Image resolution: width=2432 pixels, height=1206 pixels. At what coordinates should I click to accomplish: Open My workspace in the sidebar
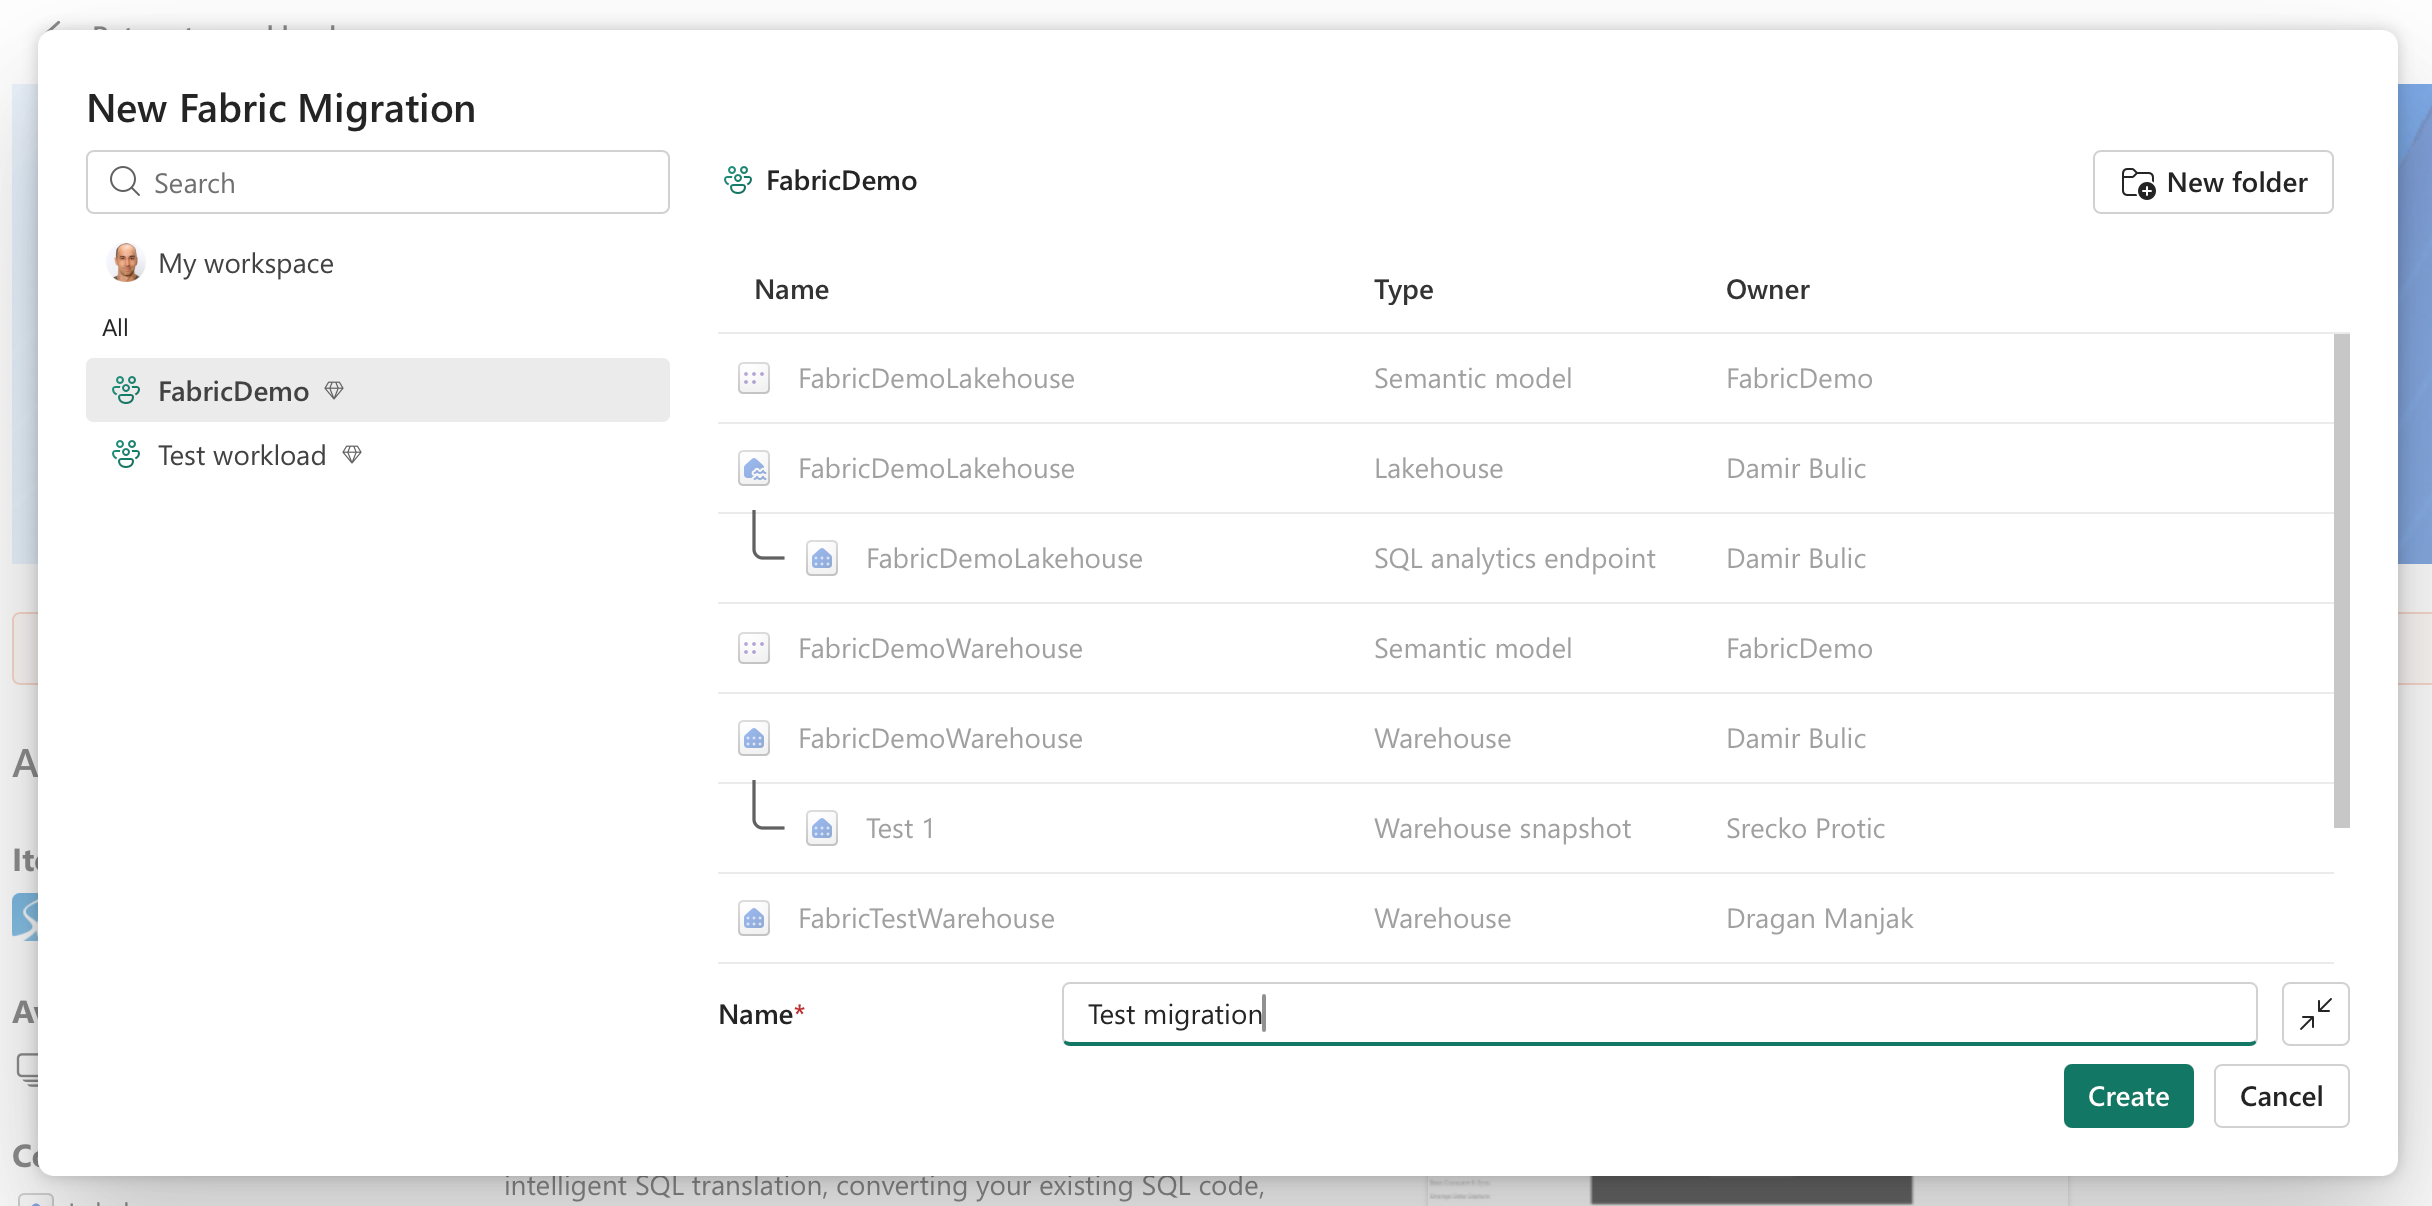point(245,263)
